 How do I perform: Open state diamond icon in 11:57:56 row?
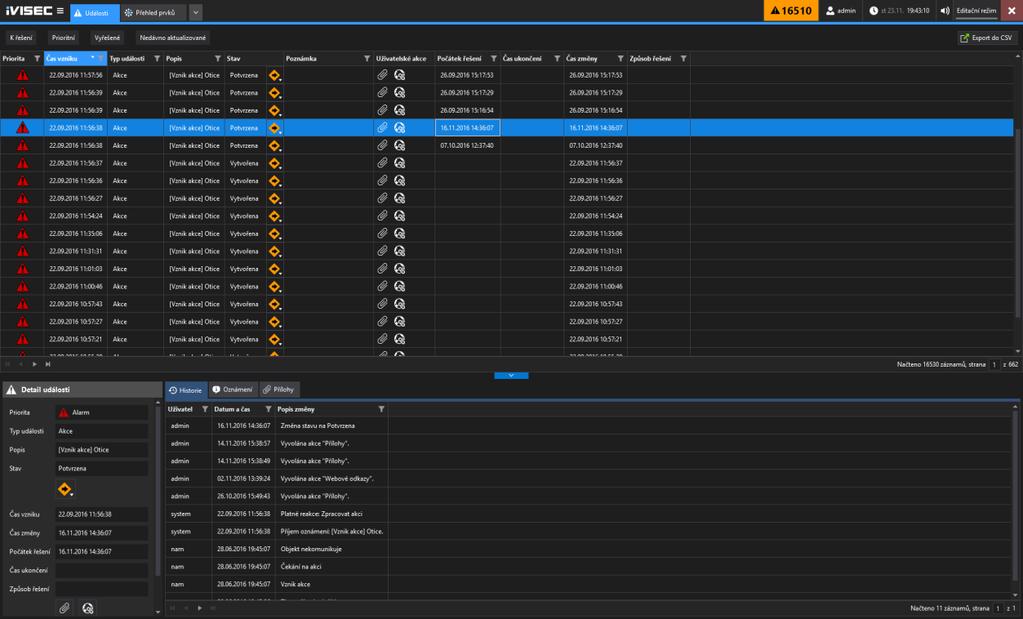pos(275,76)
